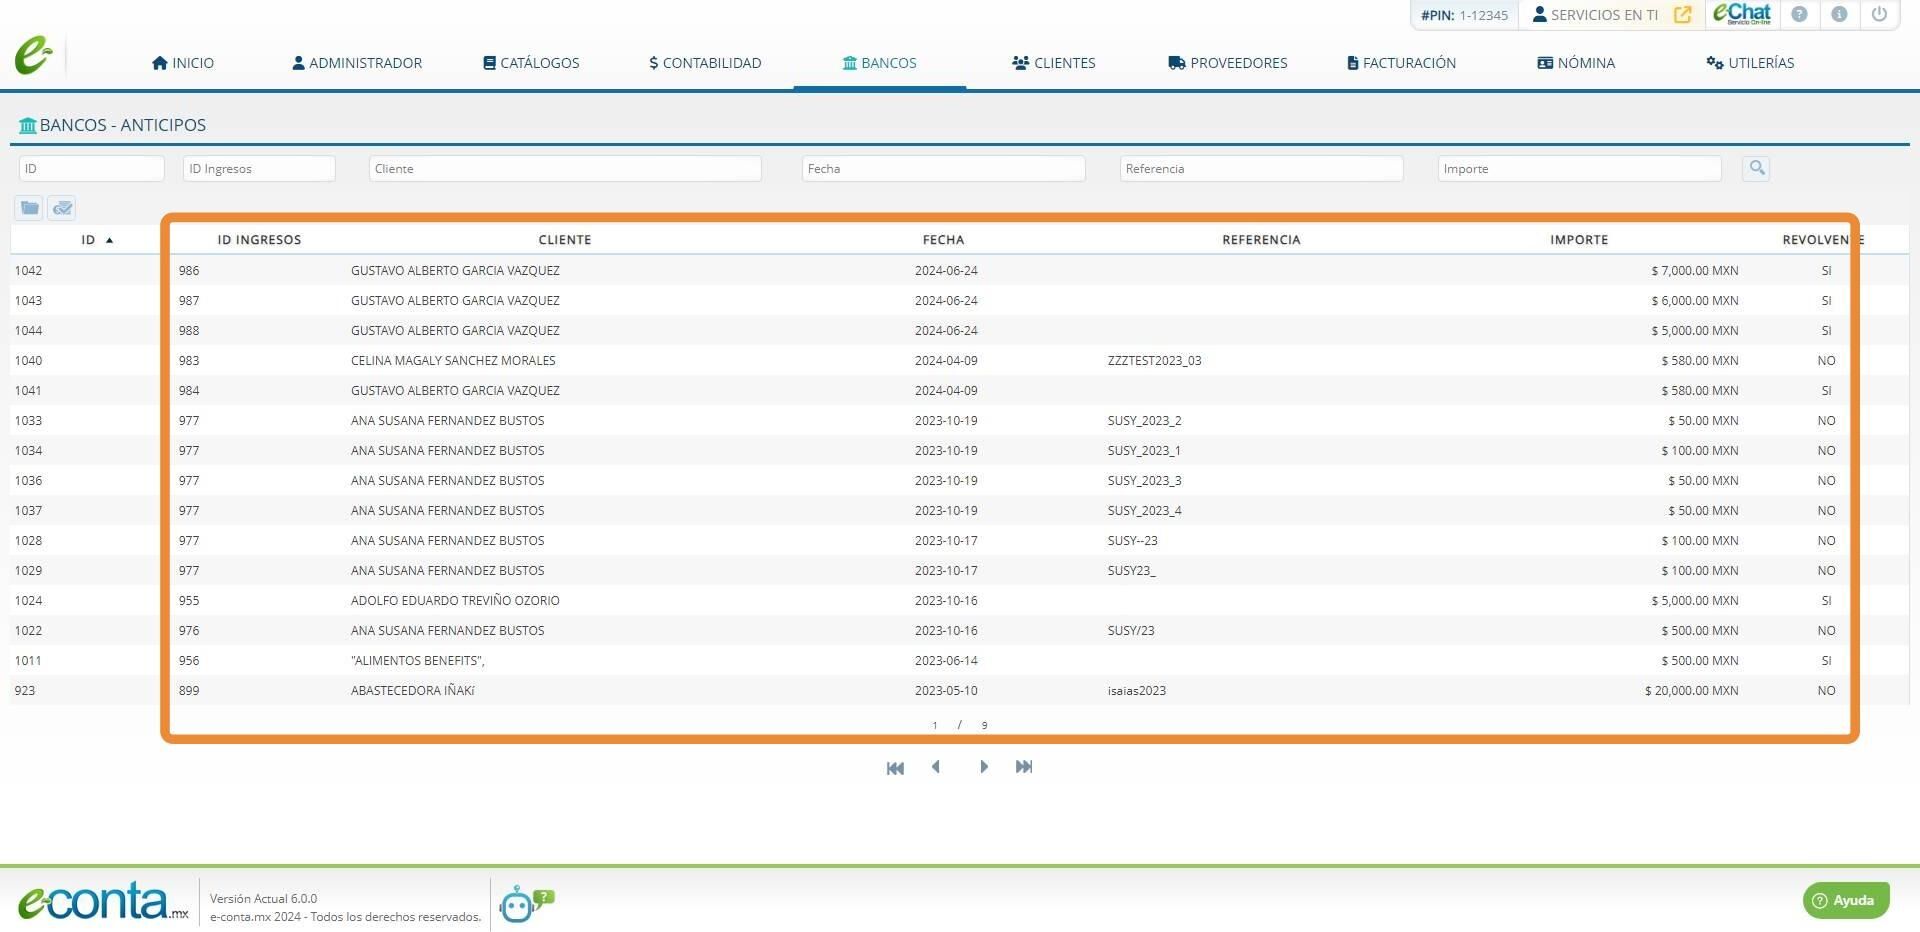
Task: Go to the previous page arrow
Action: 936,767
